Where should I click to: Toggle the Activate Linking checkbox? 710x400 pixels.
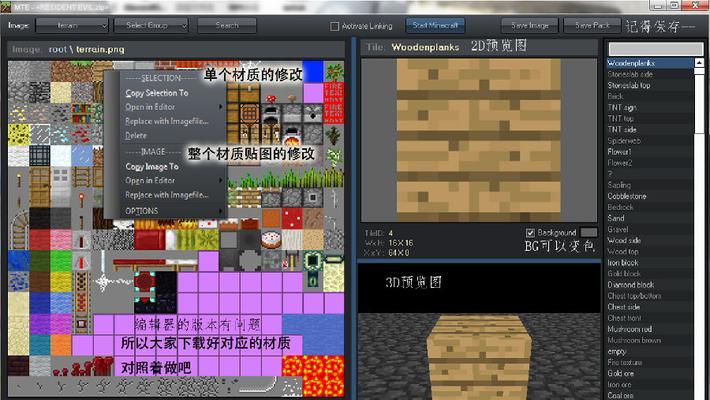(334, 26)
